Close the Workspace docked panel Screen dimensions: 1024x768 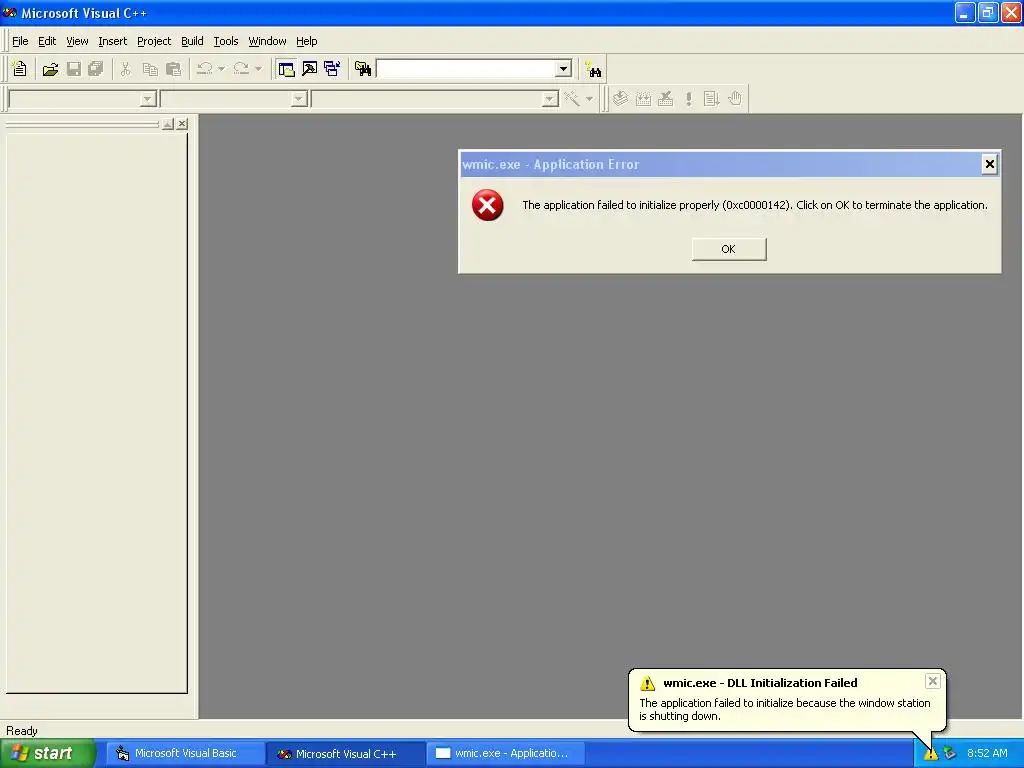pyautogui.click(x=182, y=123)
